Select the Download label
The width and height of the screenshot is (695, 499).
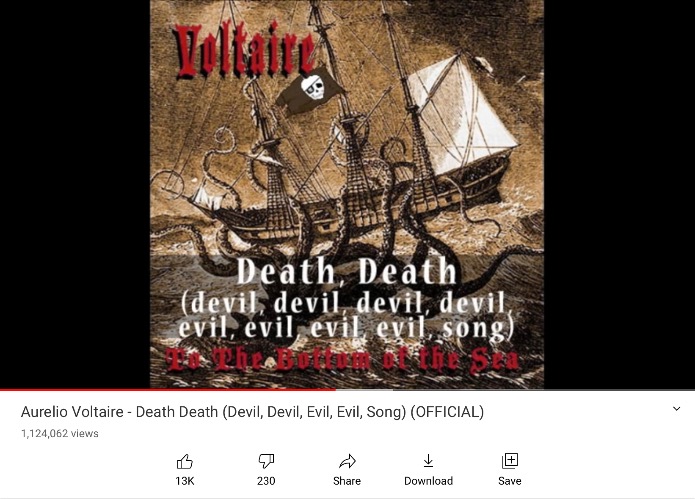(428, 481)
